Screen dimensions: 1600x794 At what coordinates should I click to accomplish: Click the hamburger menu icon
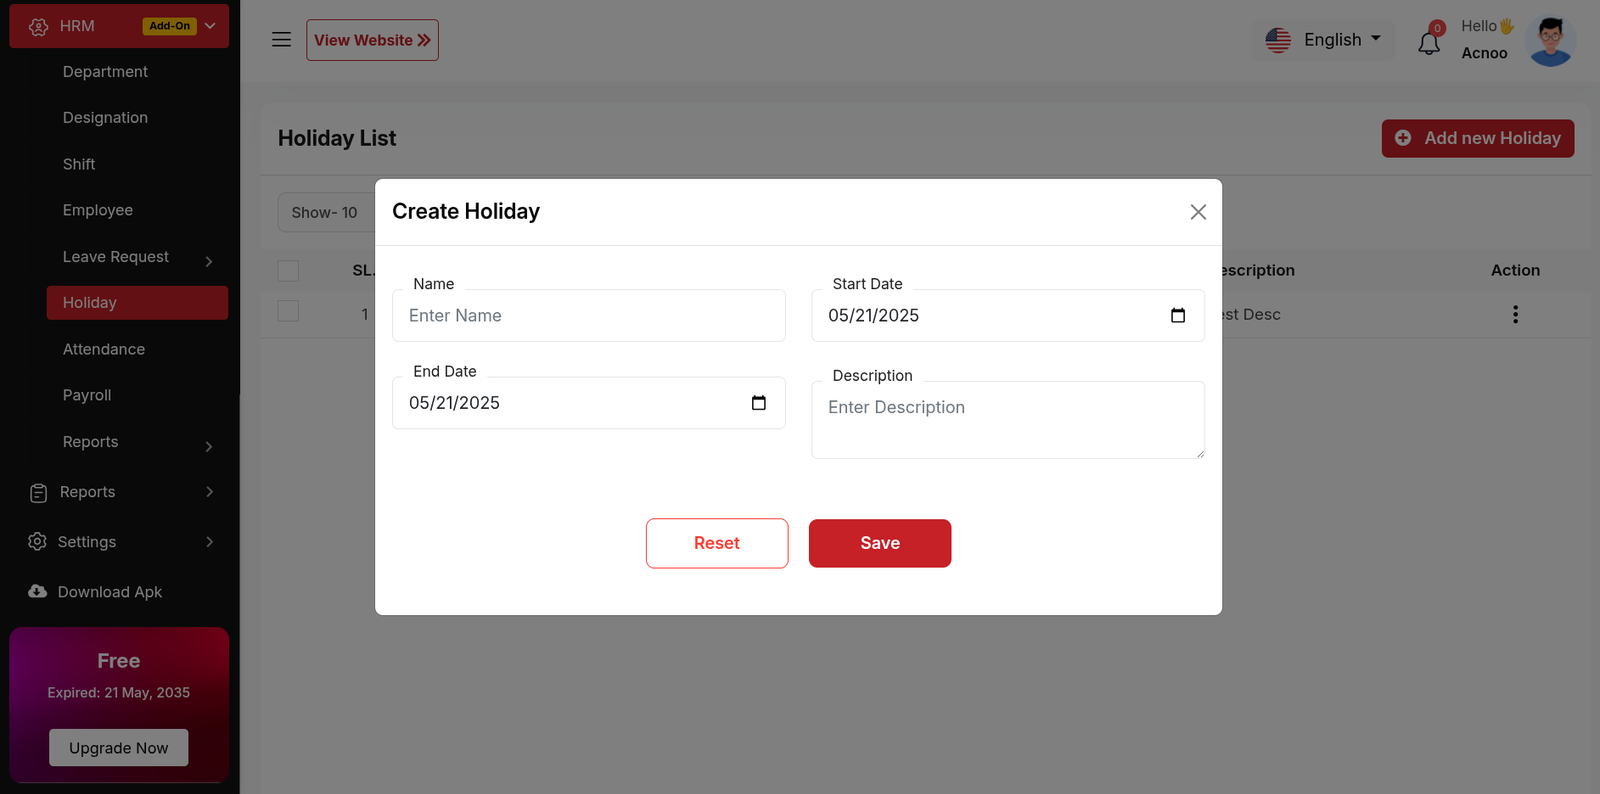pyautogui.click(x=281, y=40)
